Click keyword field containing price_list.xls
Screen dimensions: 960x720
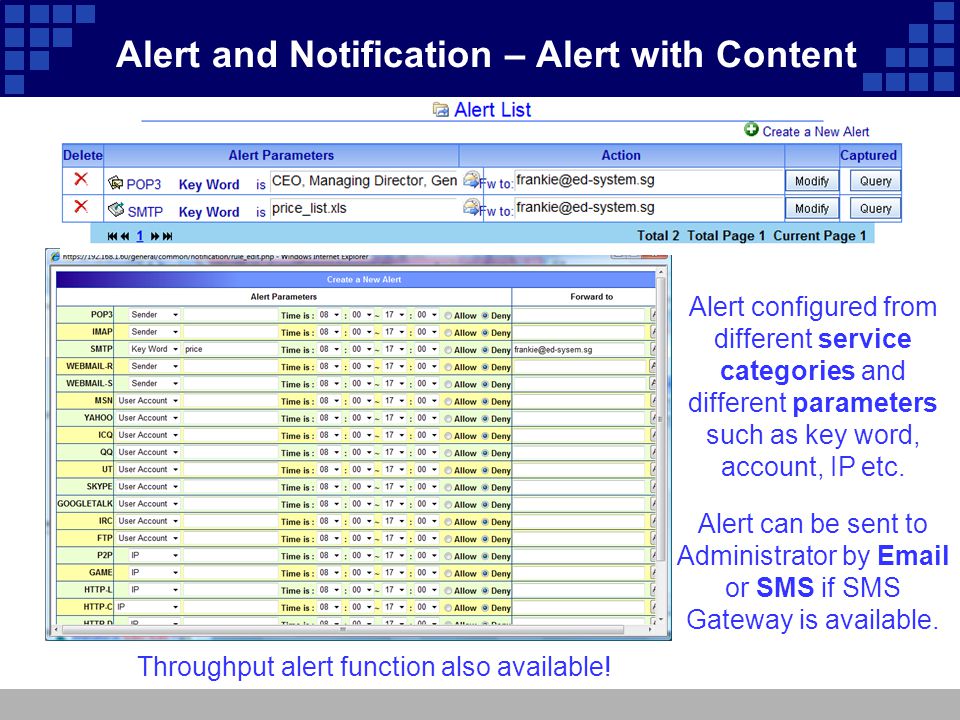[364, 209]
